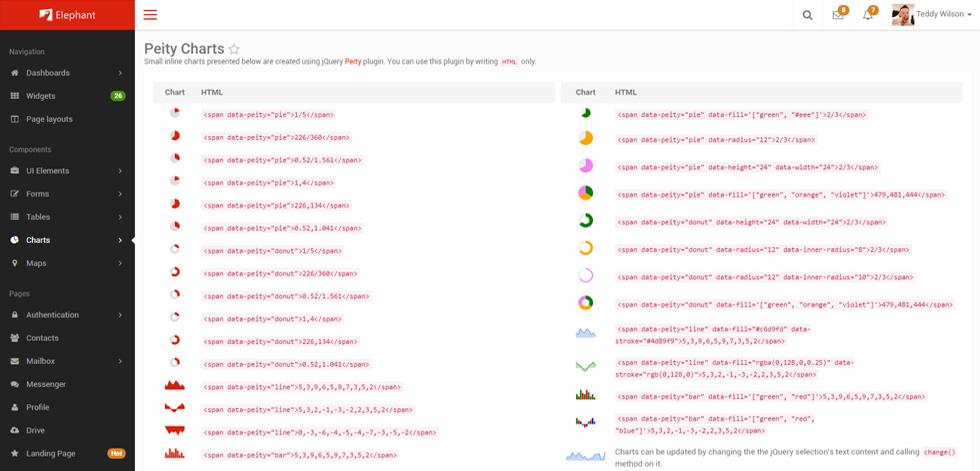Click the orange Hot badge

[x=116, y=454]
